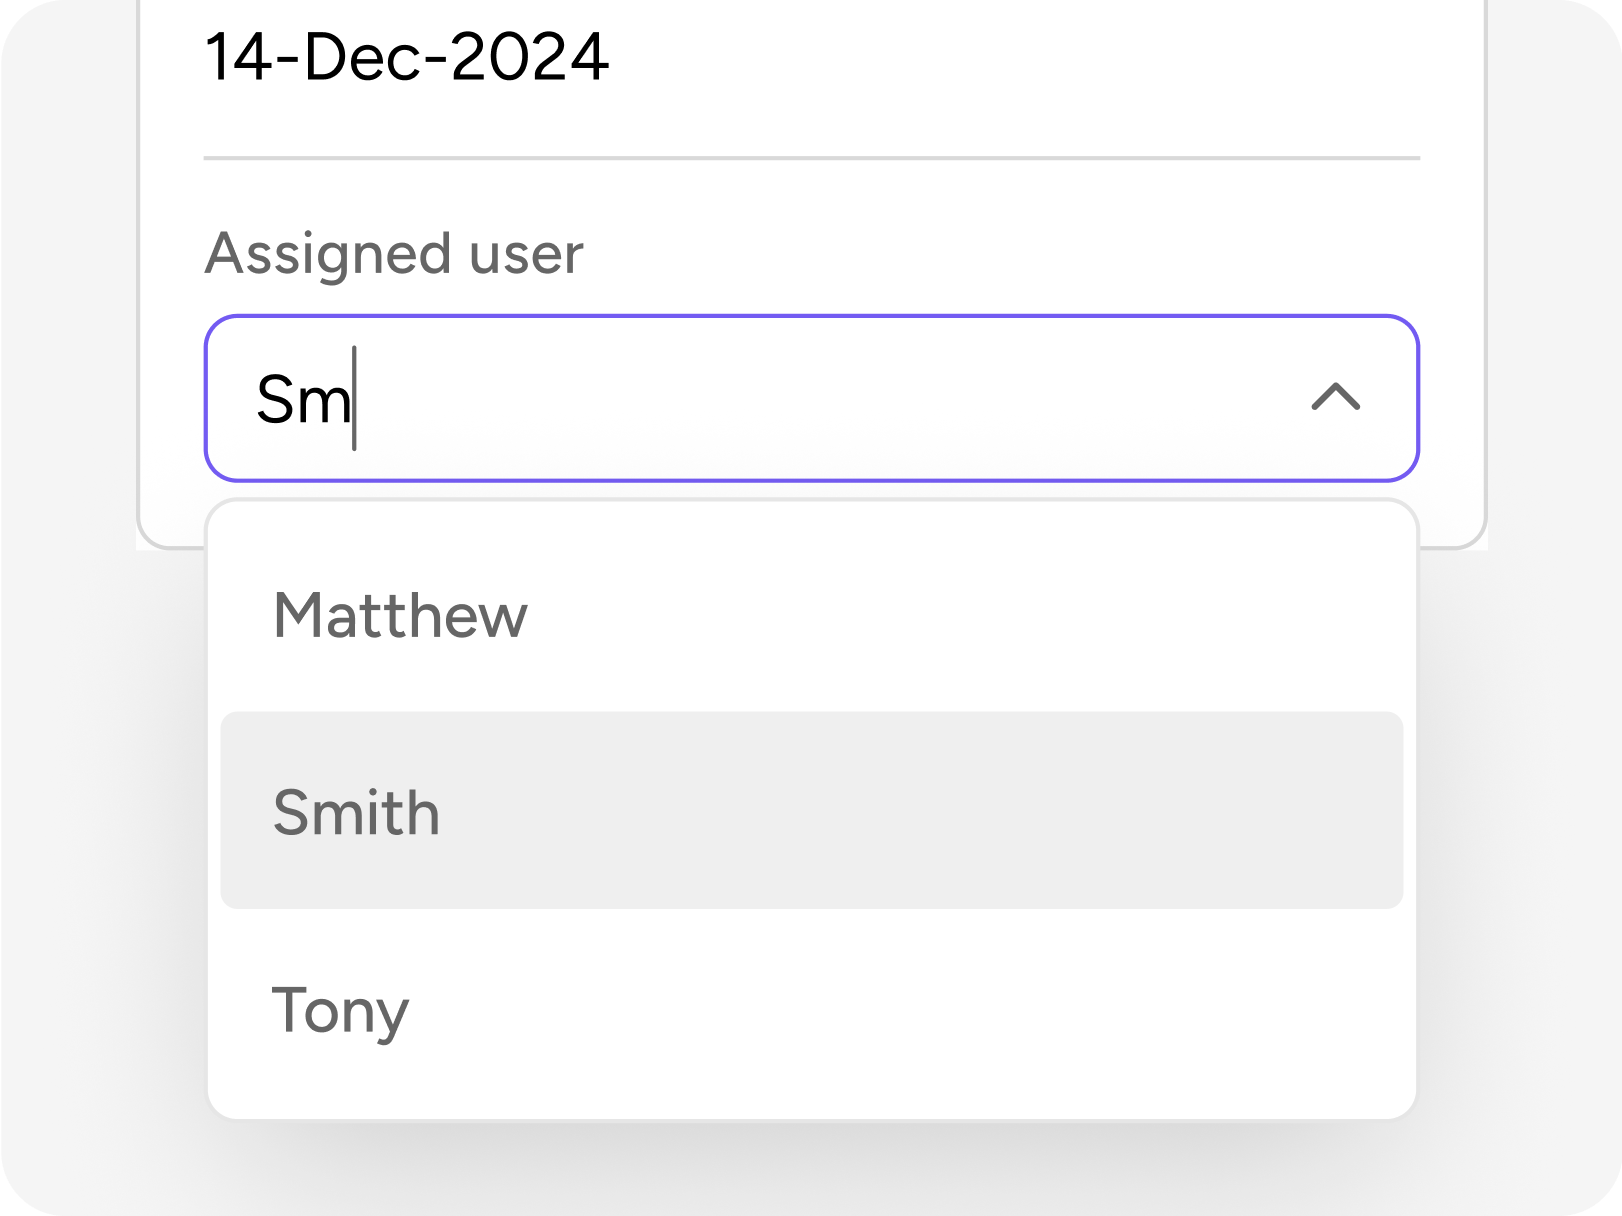
Task: Click the Assigned user text input
Action: click(760, 398)
